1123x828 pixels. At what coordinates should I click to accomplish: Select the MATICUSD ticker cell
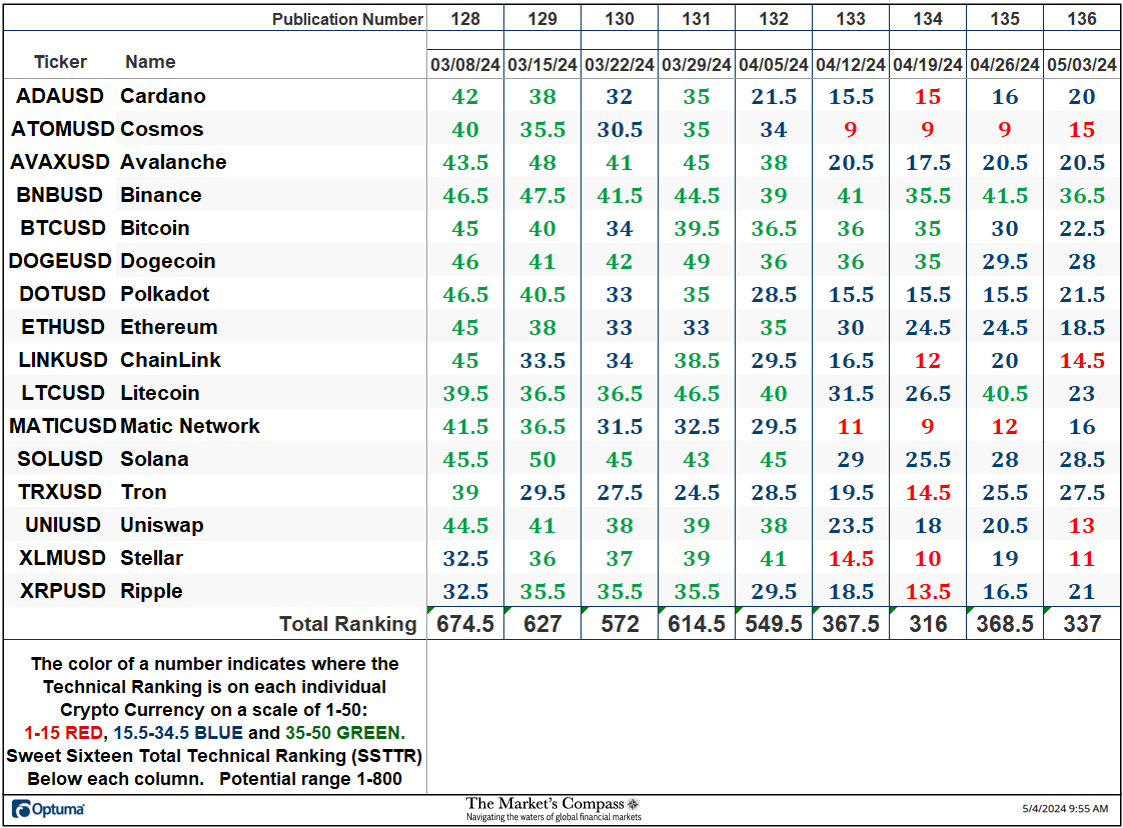(x=63, y=425)
